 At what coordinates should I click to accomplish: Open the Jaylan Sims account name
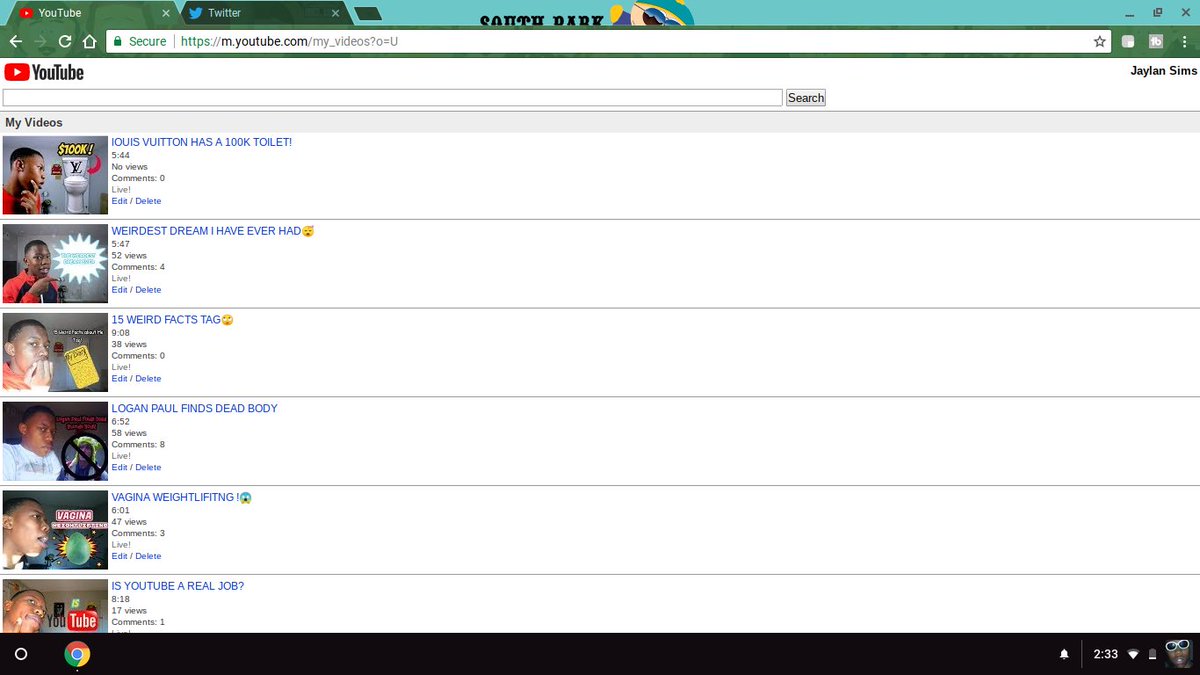coord(1164,71)
